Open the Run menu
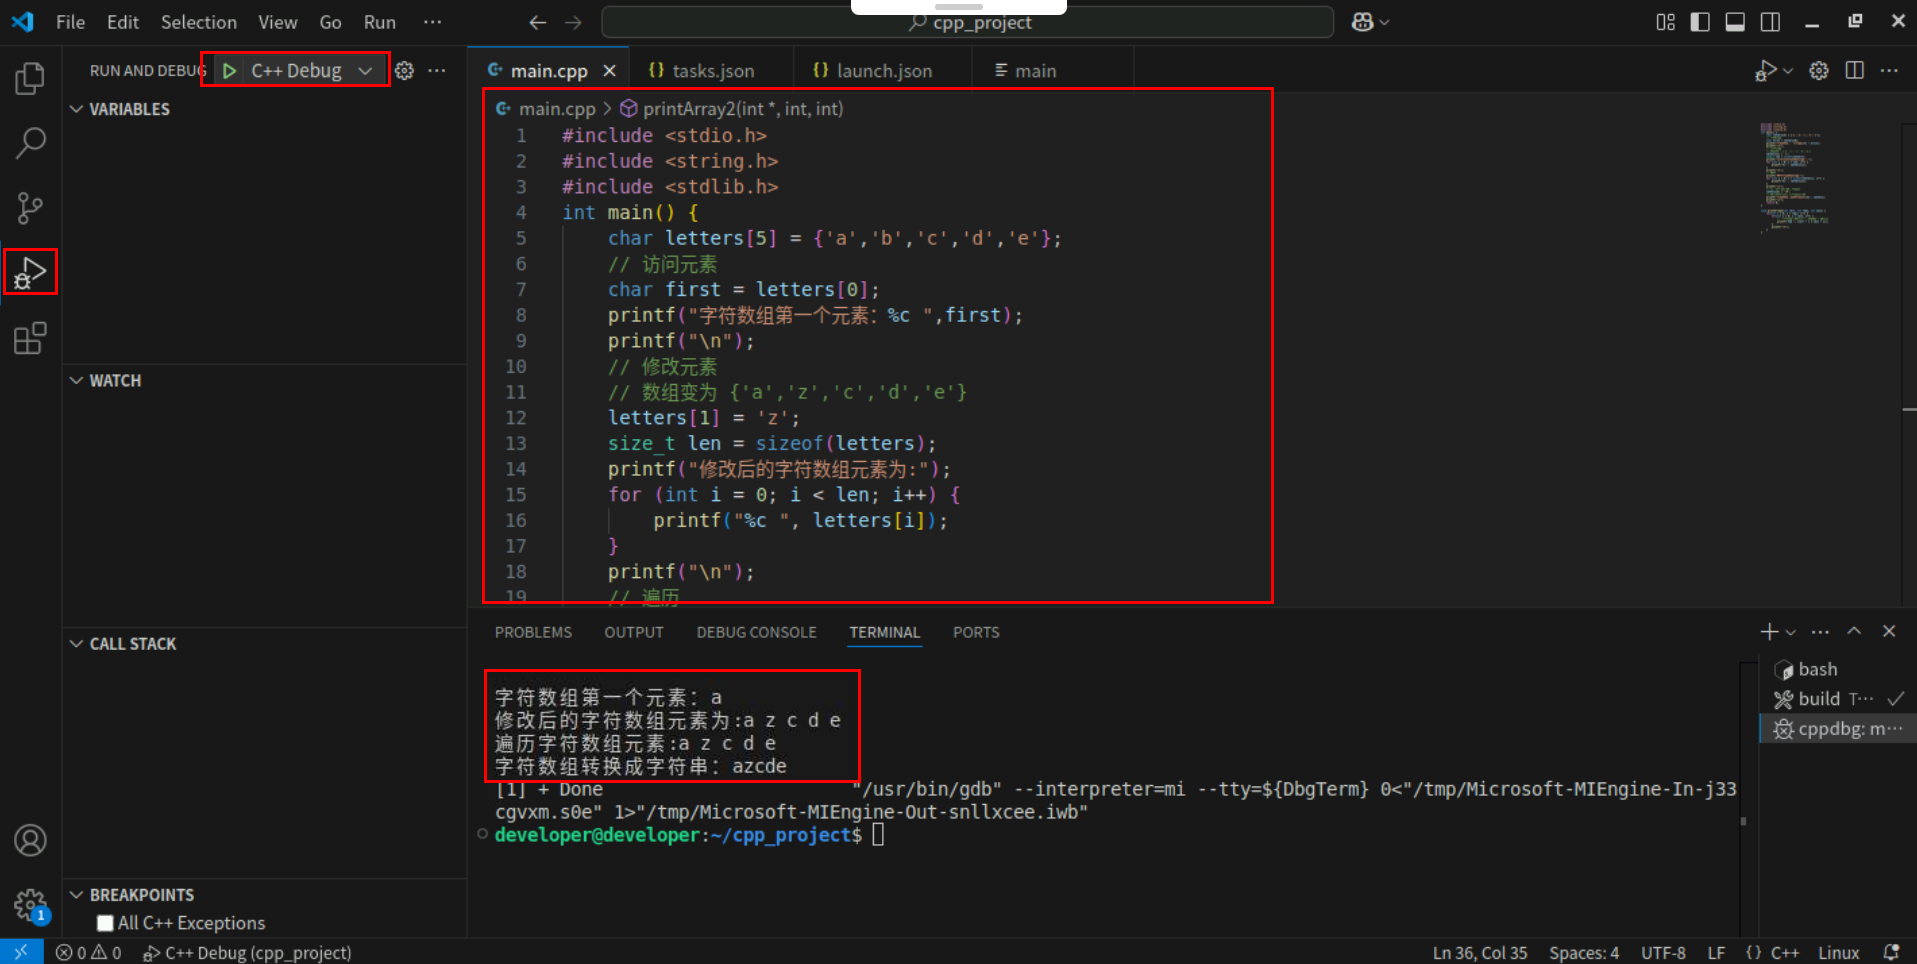 pyautogui.click(x=379, y=22)
